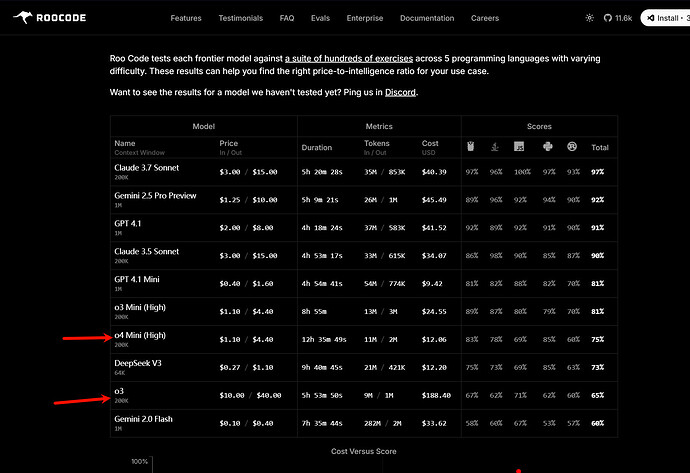This screenshot has width=690, height=473.
Task: Click the $188.40 cost cell
Action: 436,396
